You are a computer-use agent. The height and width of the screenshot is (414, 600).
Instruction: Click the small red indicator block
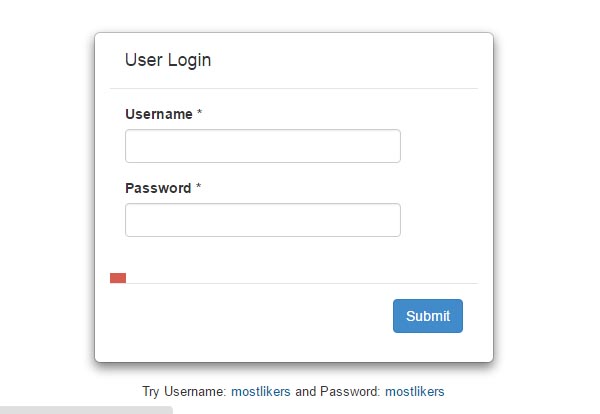coord(118,277)
